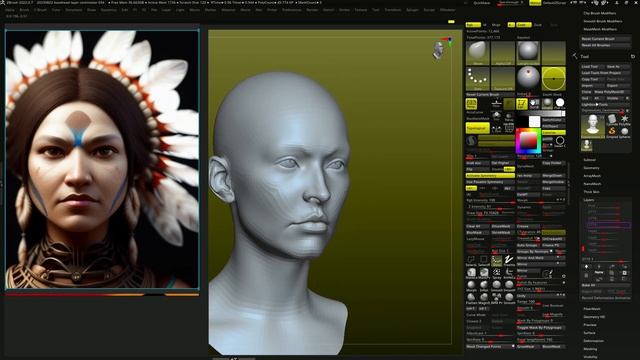Choose the Cylinder3D tool icon

click(612, 120)
